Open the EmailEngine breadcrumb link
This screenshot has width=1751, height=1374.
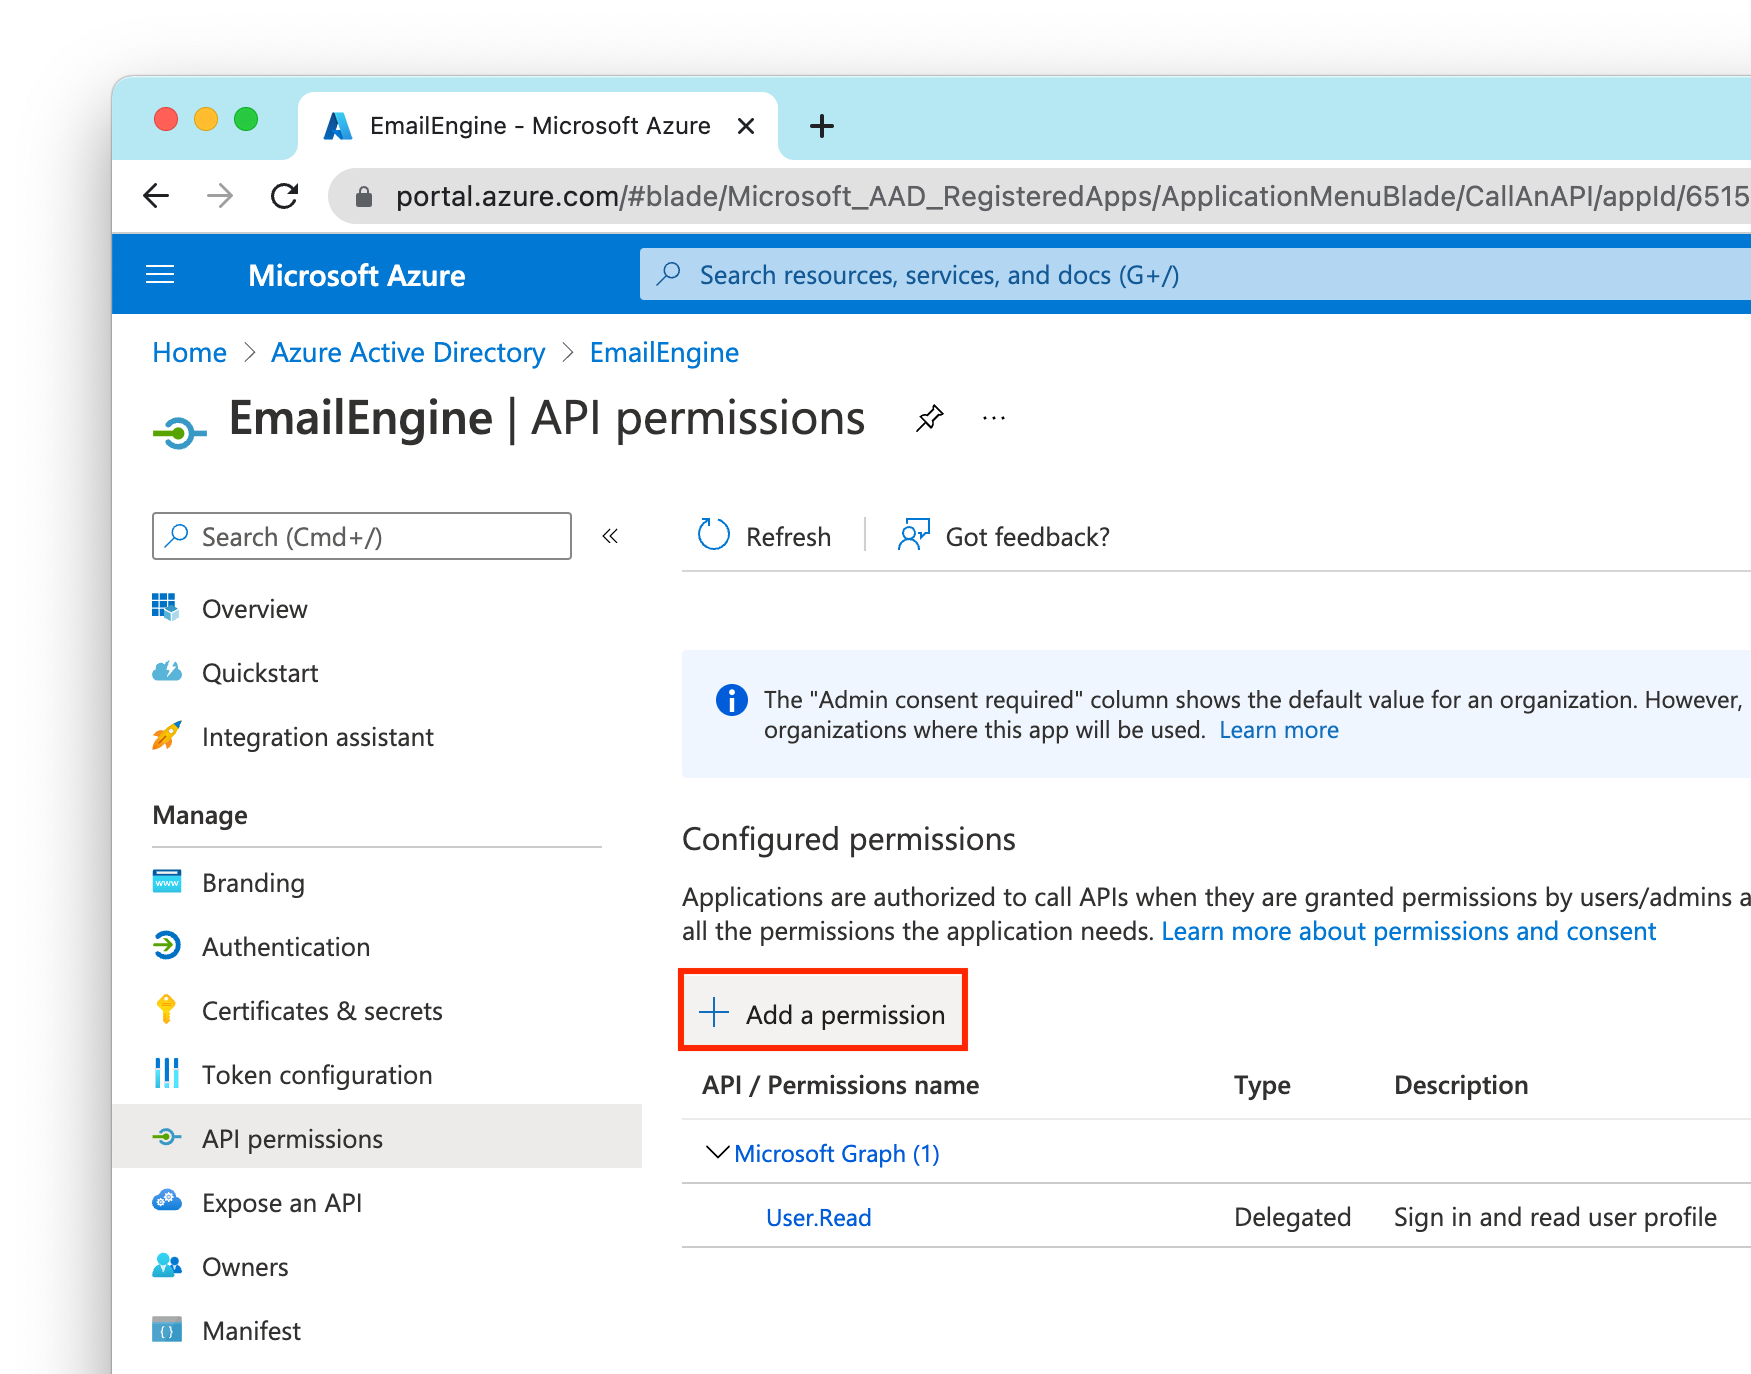tap(664, 352)
